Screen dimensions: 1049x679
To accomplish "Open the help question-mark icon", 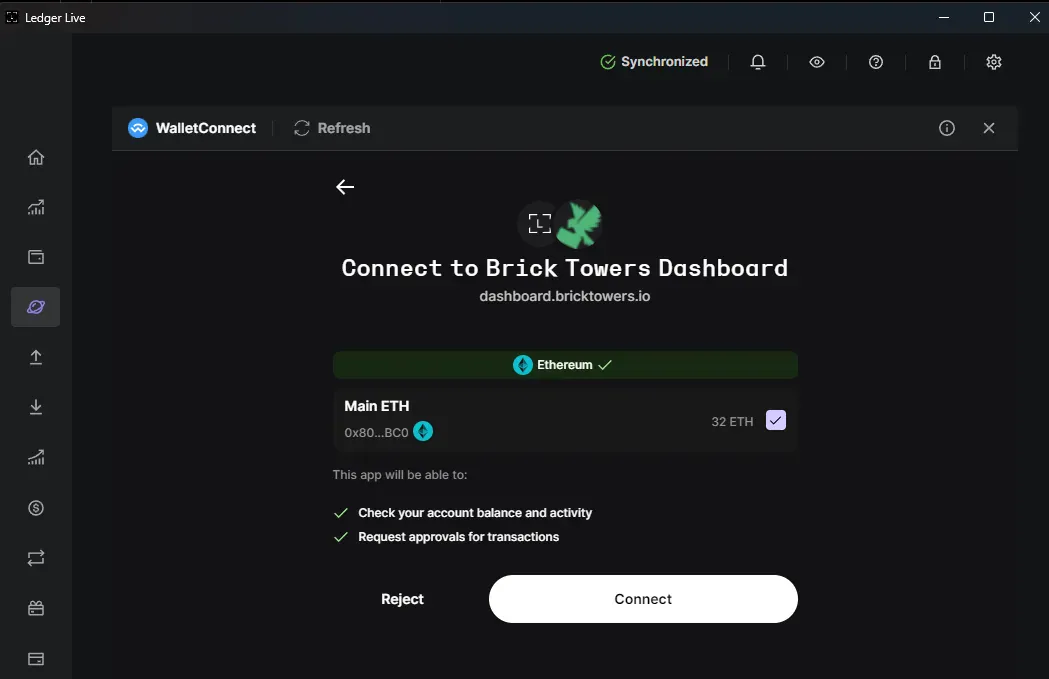I will pyautogui.click(x=876, y=62).
